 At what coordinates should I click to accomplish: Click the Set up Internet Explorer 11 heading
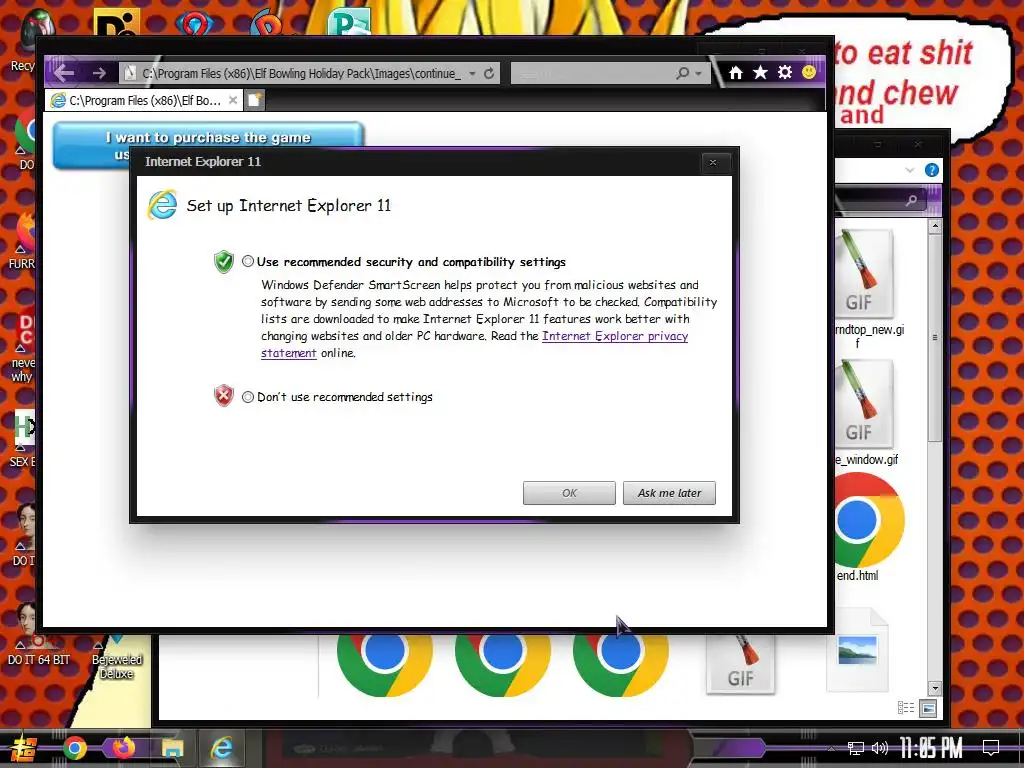point(289,206)
